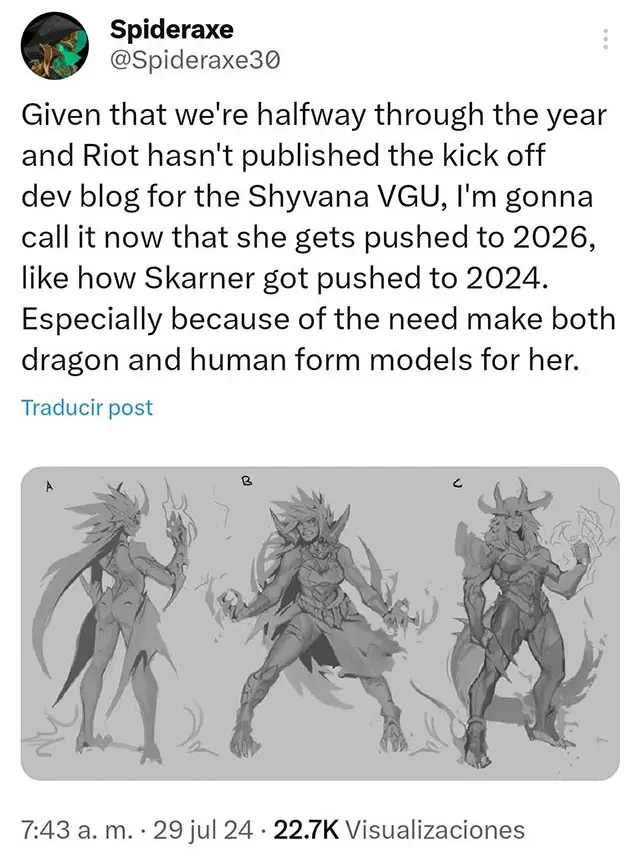Click the 22.7K view count
This screenshot has width=640, height=856.
point(307,830)
